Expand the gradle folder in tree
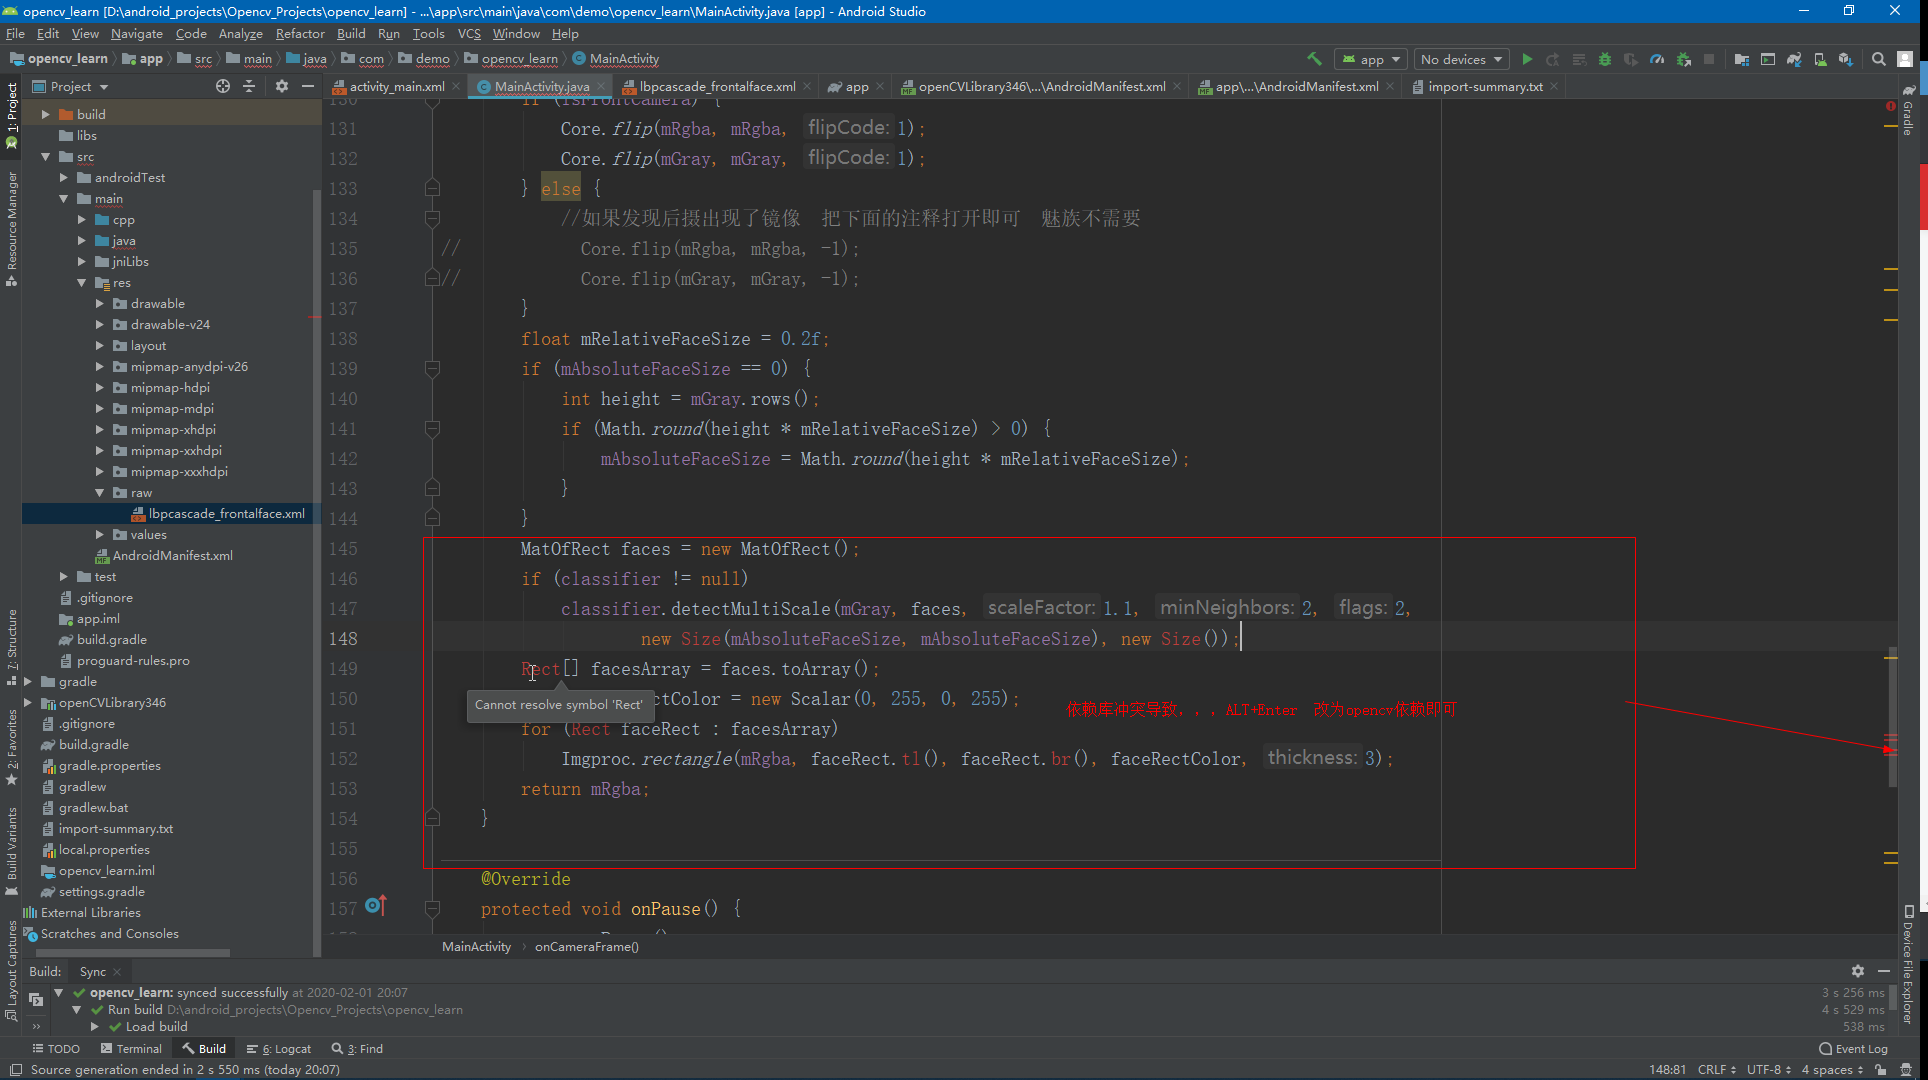1928x1080 pixels. coord(28,681)
